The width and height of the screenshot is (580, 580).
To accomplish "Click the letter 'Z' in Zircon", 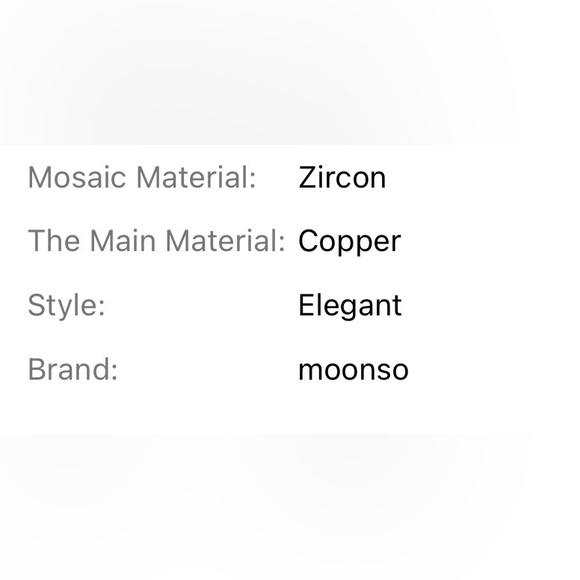I will pos(306,178).
